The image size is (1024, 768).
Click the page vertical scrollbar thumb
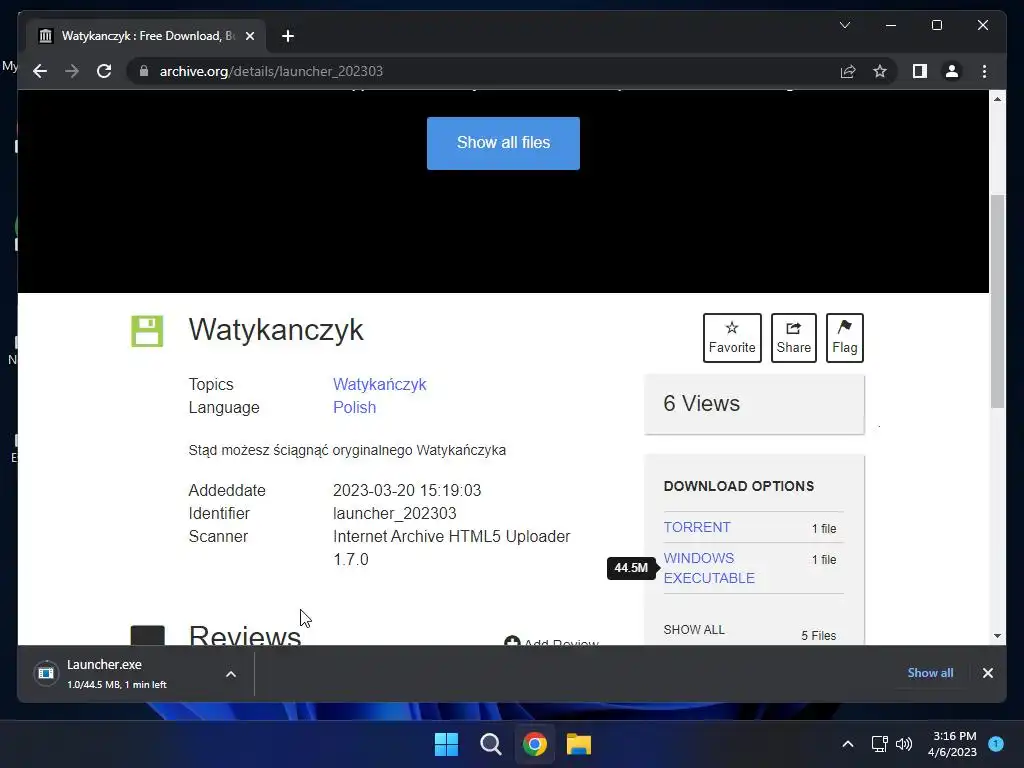(x=997, y=300)
